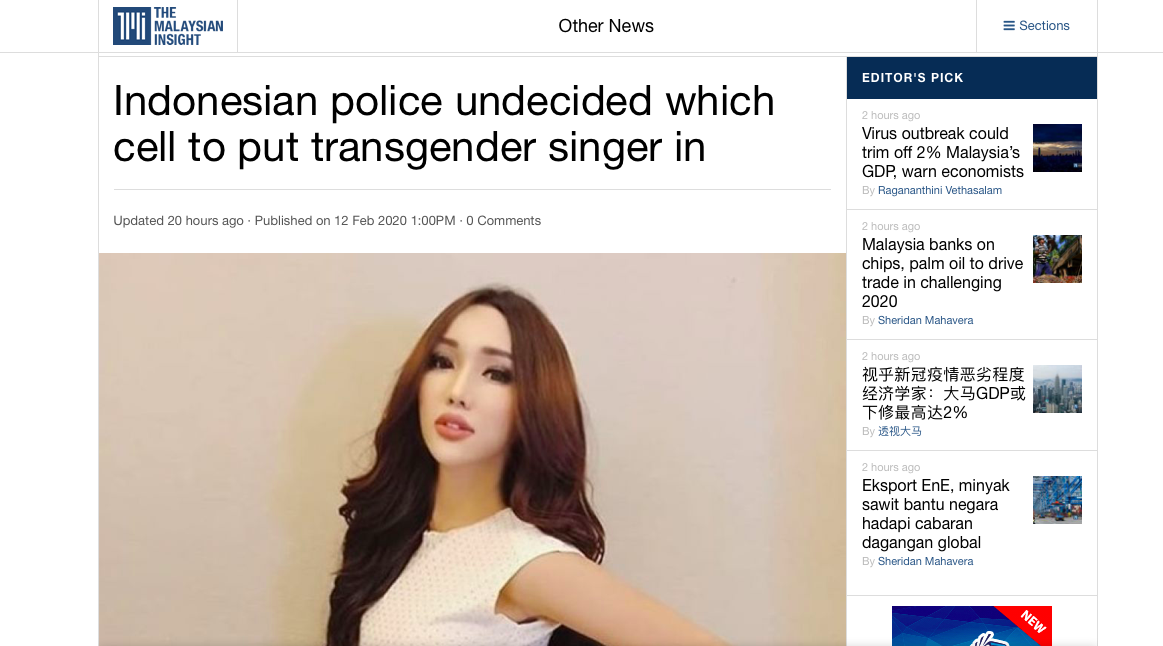View author Ragananthini Vethasalam's page
1163x646 pixels.
pos(940,191)
